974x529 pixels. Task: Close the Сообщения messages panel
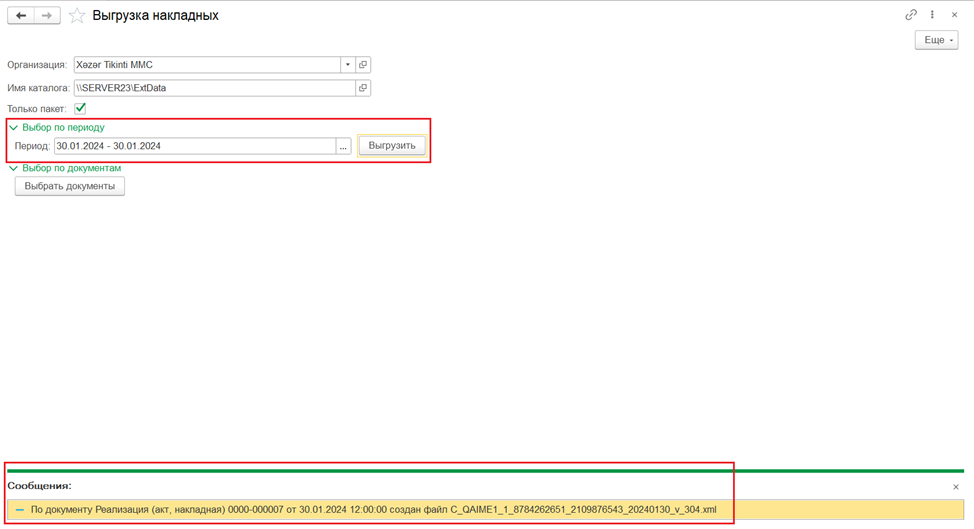coord(955,487)
